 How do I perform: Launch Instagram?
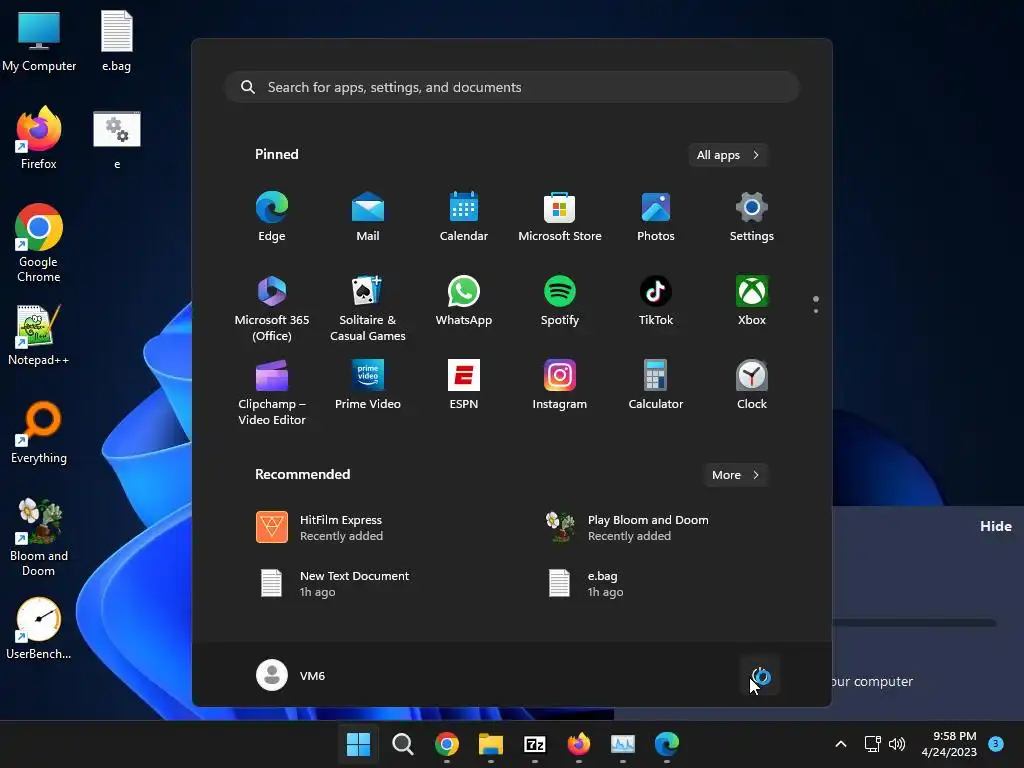tap(560, 385)
